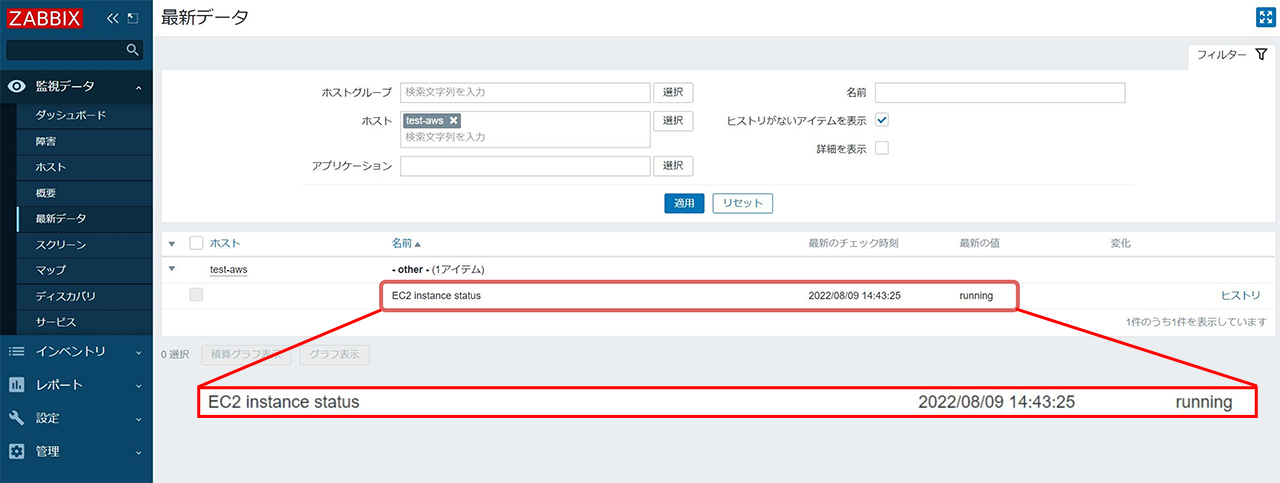This screenshot has height=483, width=1280.
Task: Click the magnifier search icon in sidebar
Action: click(x=132, y=49)
